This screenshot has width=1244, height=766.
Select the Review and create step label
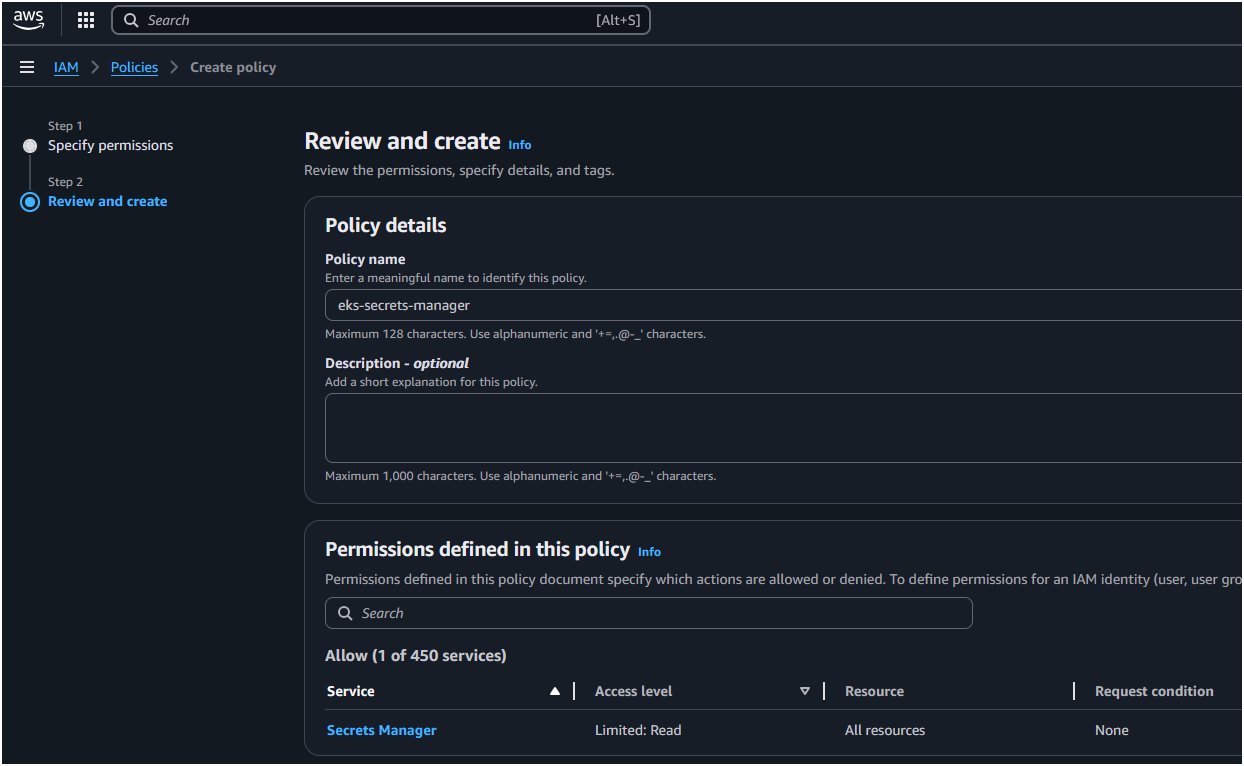107,201
